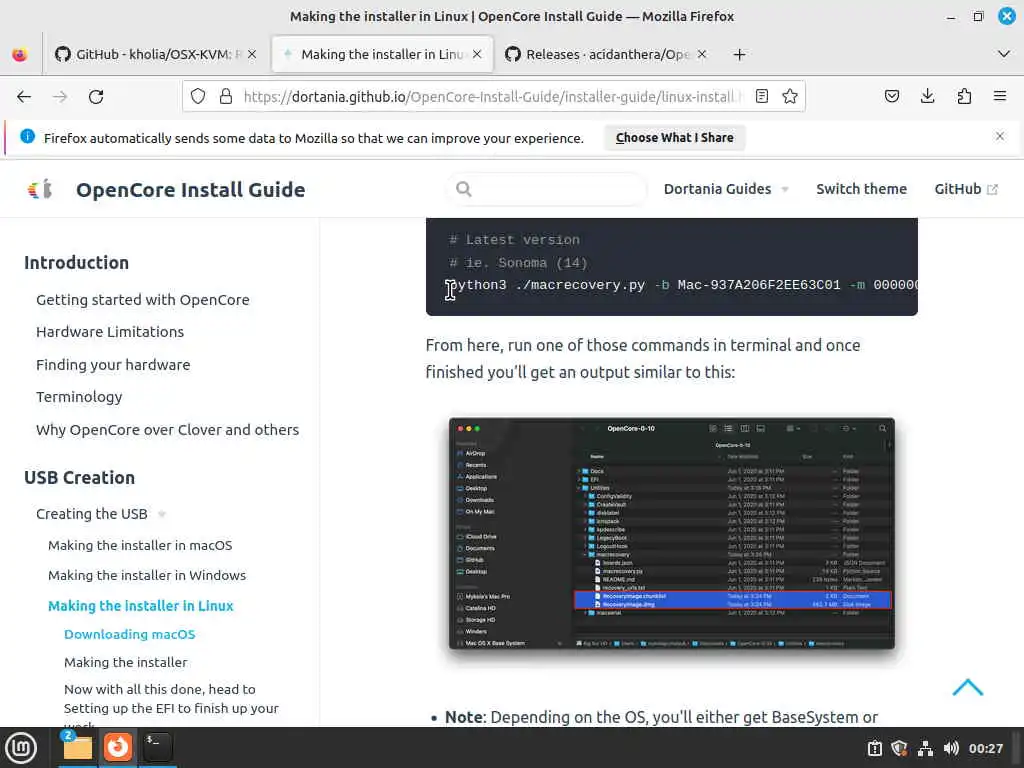Screen dimensions: 1024x768
Task: Click back-to-top chevron arrow
Action: click(x=968, y=687)
